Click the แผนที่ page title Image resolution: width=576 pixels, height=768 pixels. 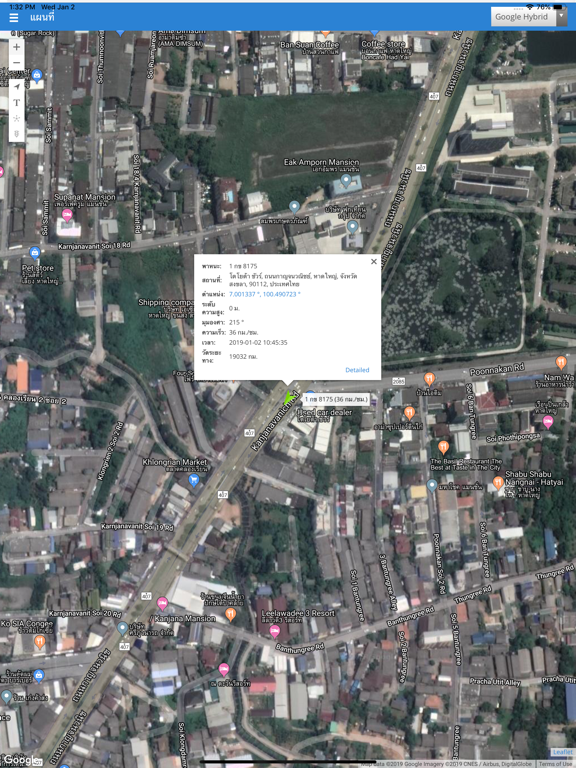(42, 18)
